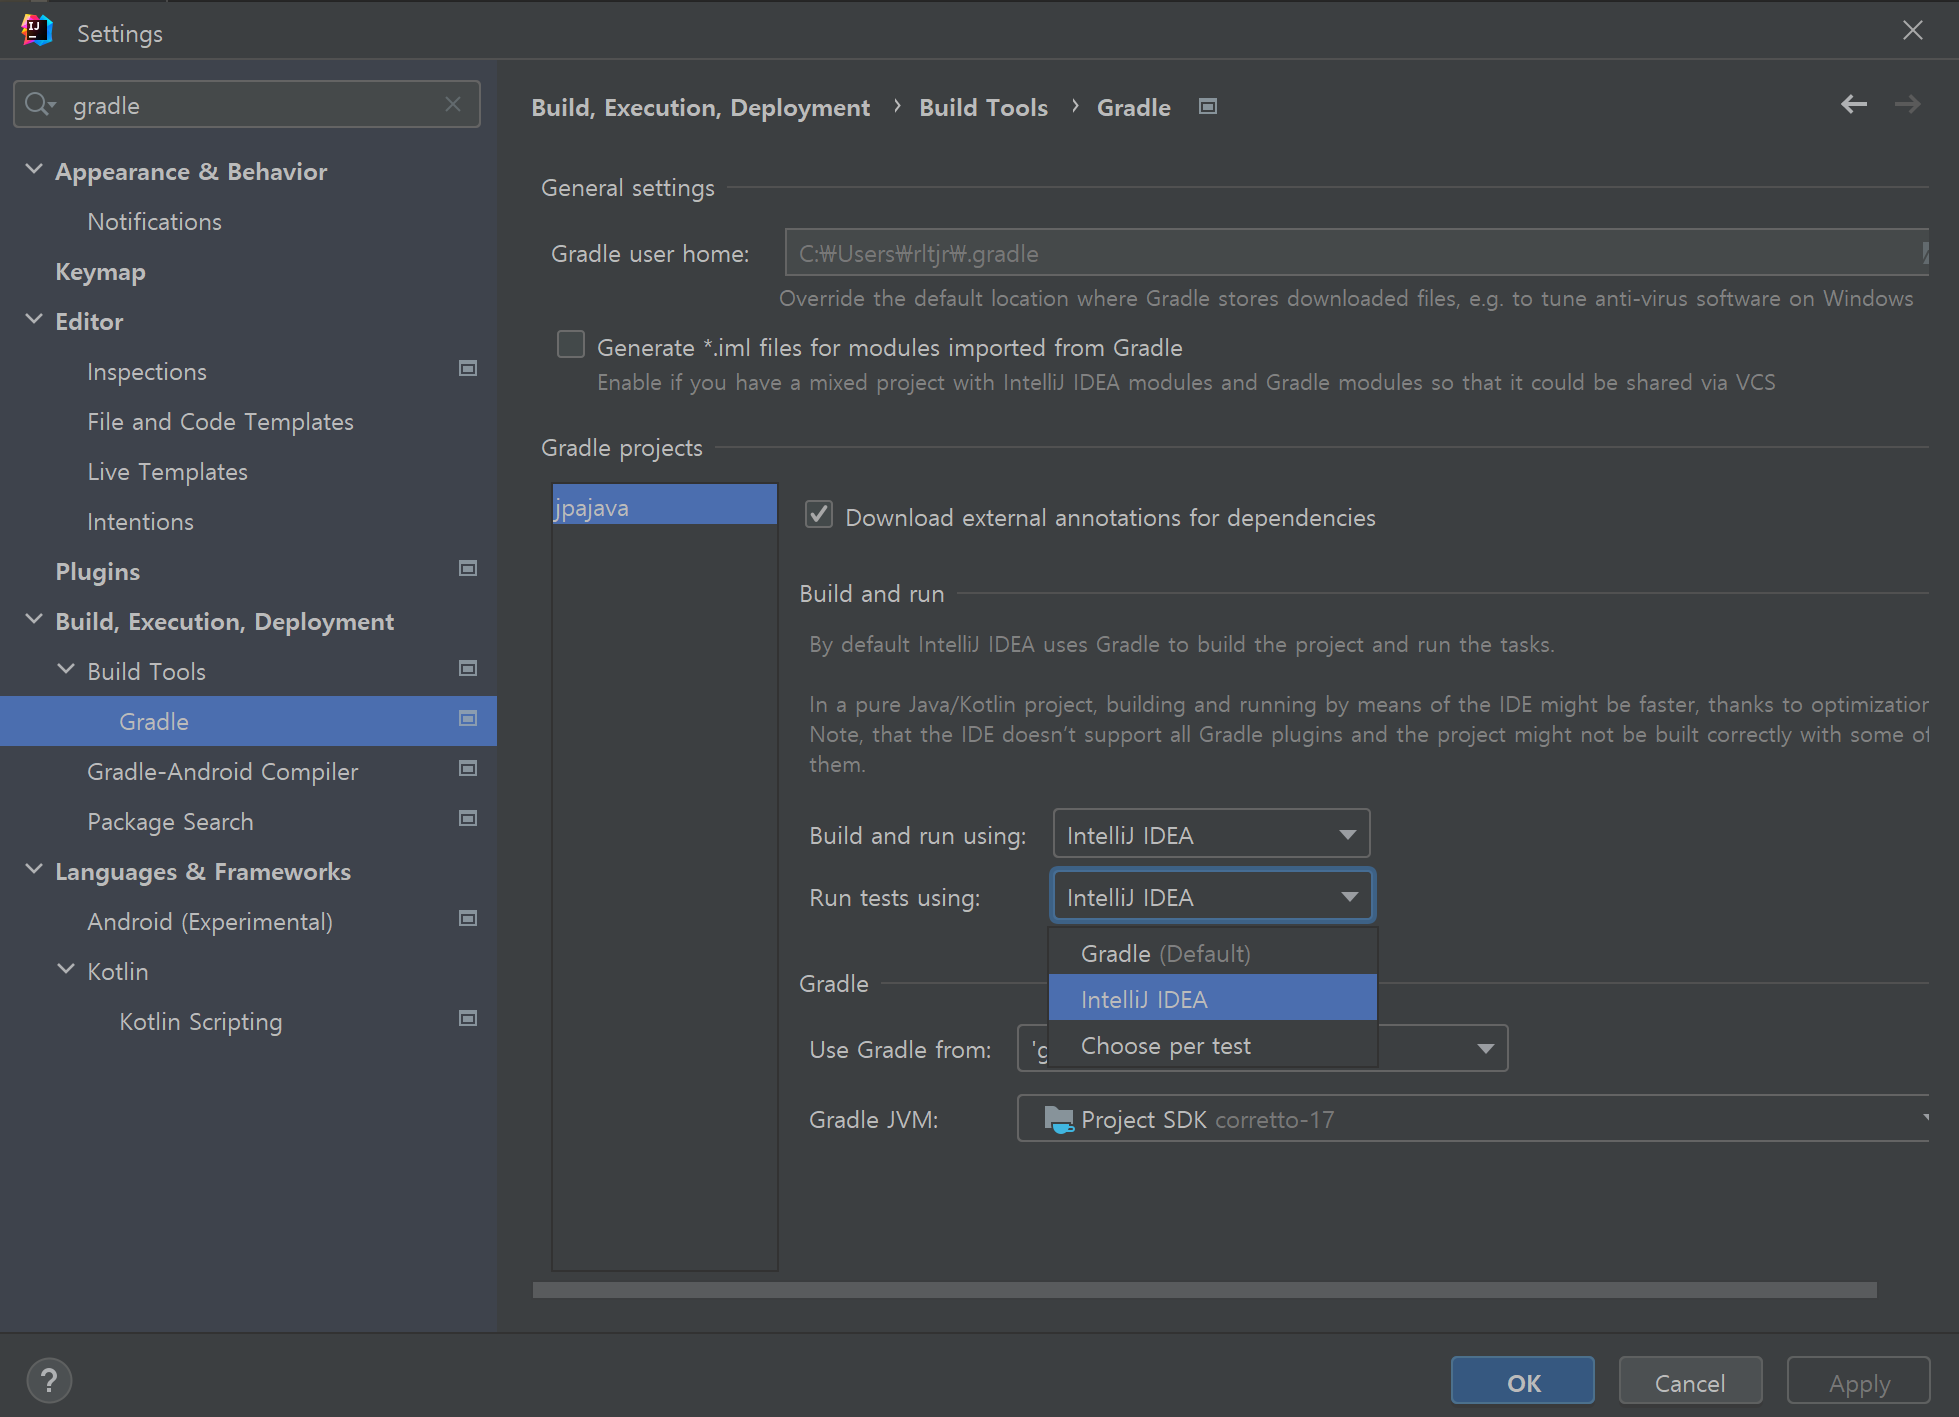Open Intentions settings
This screenshot has width=1959, height=1417.
click(x=140, y=521)
